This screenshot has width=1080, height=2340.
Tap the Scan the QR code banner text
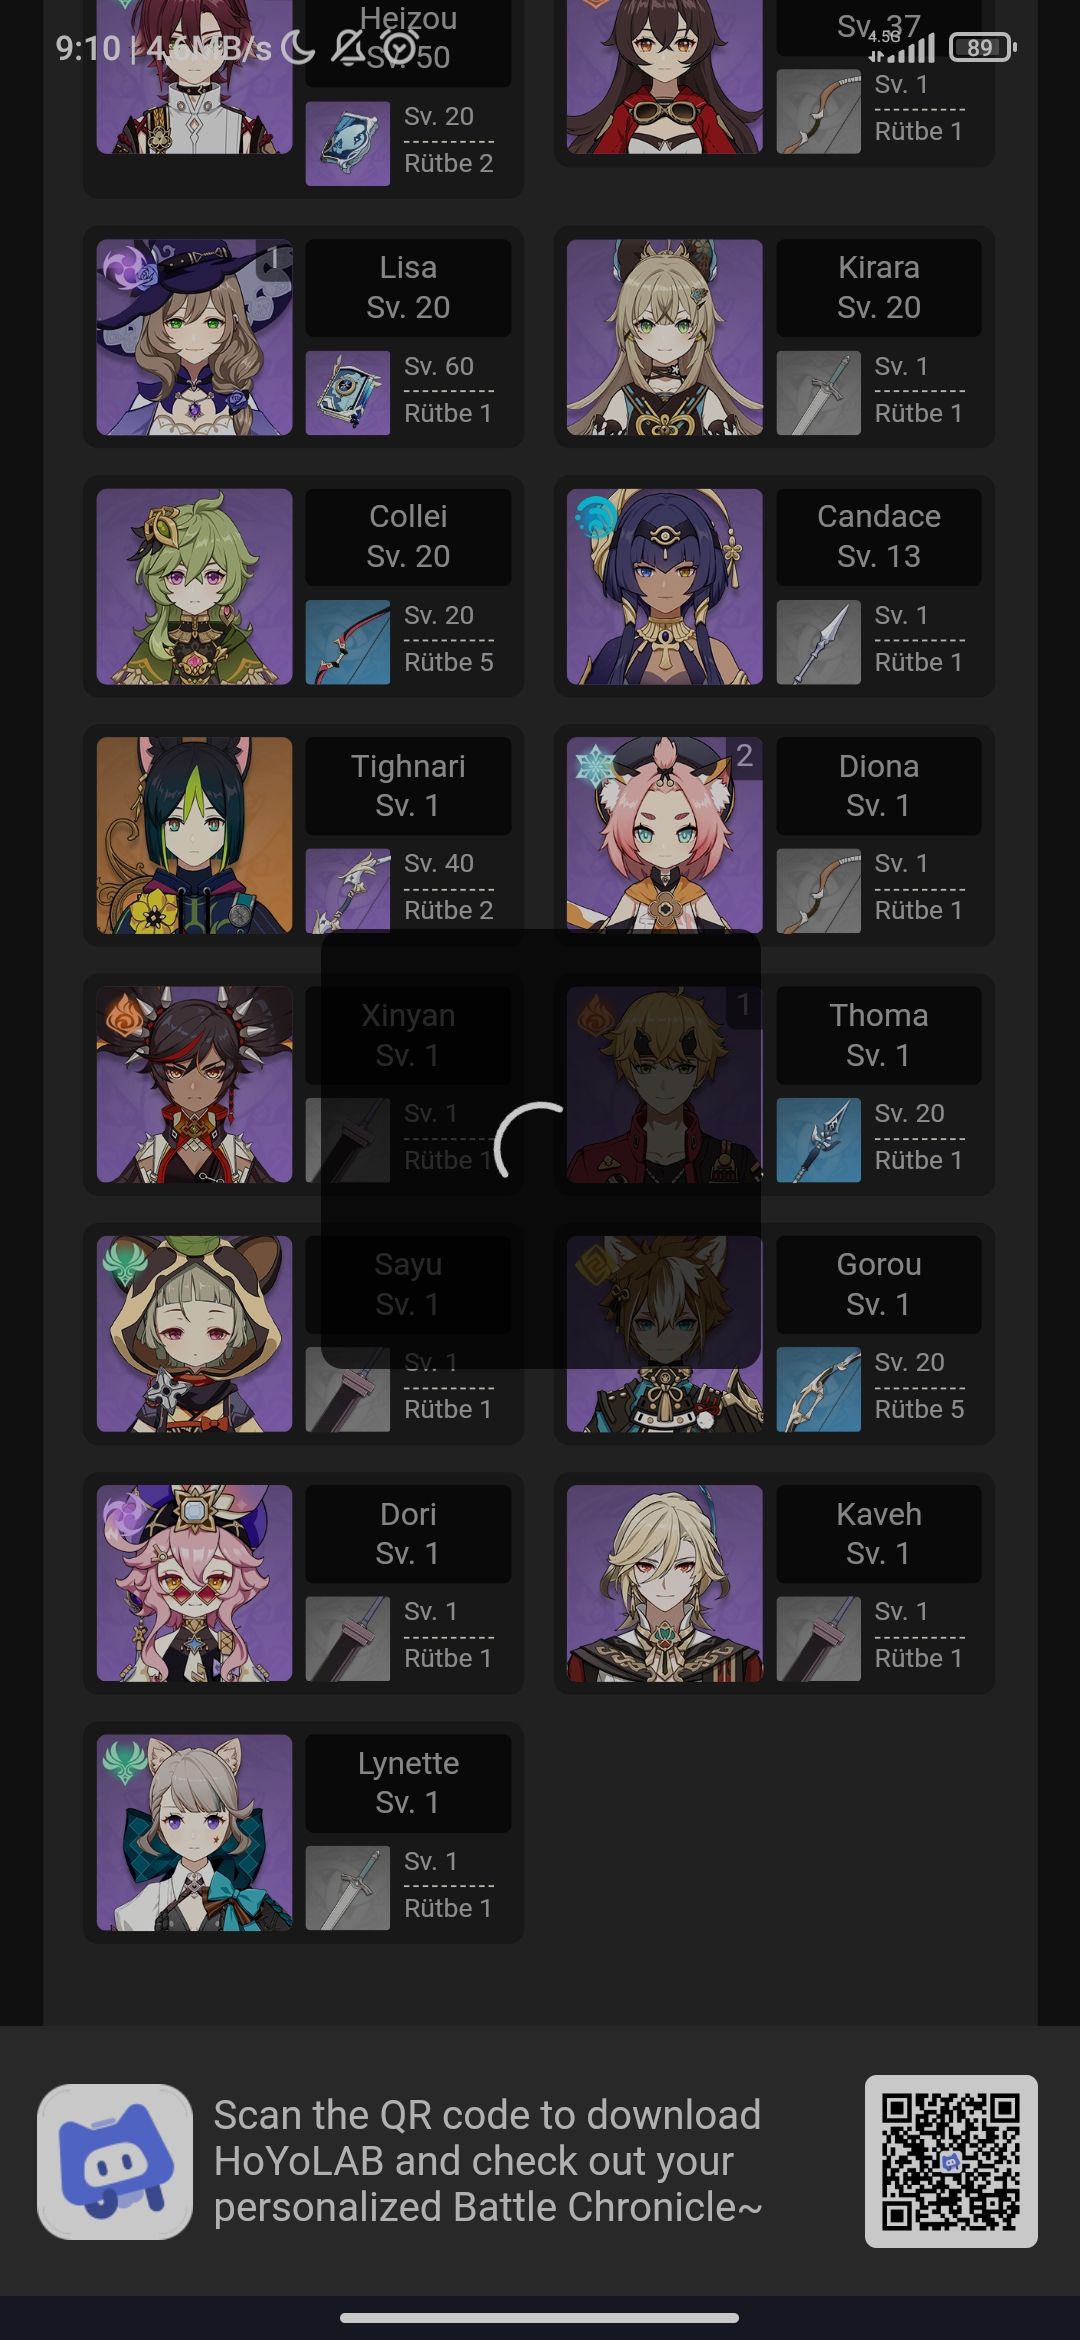(488, 2161)
